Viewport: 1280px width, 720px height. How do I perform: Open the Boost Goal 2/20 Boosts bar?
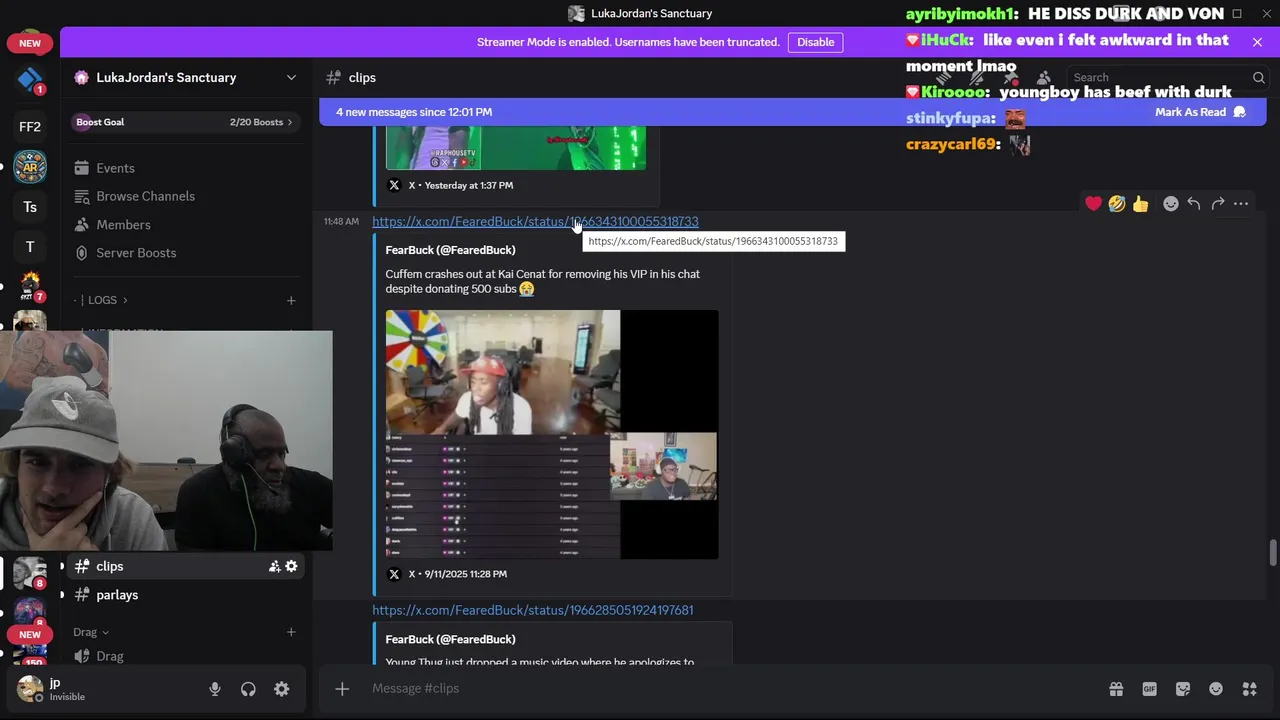(185, 122)
